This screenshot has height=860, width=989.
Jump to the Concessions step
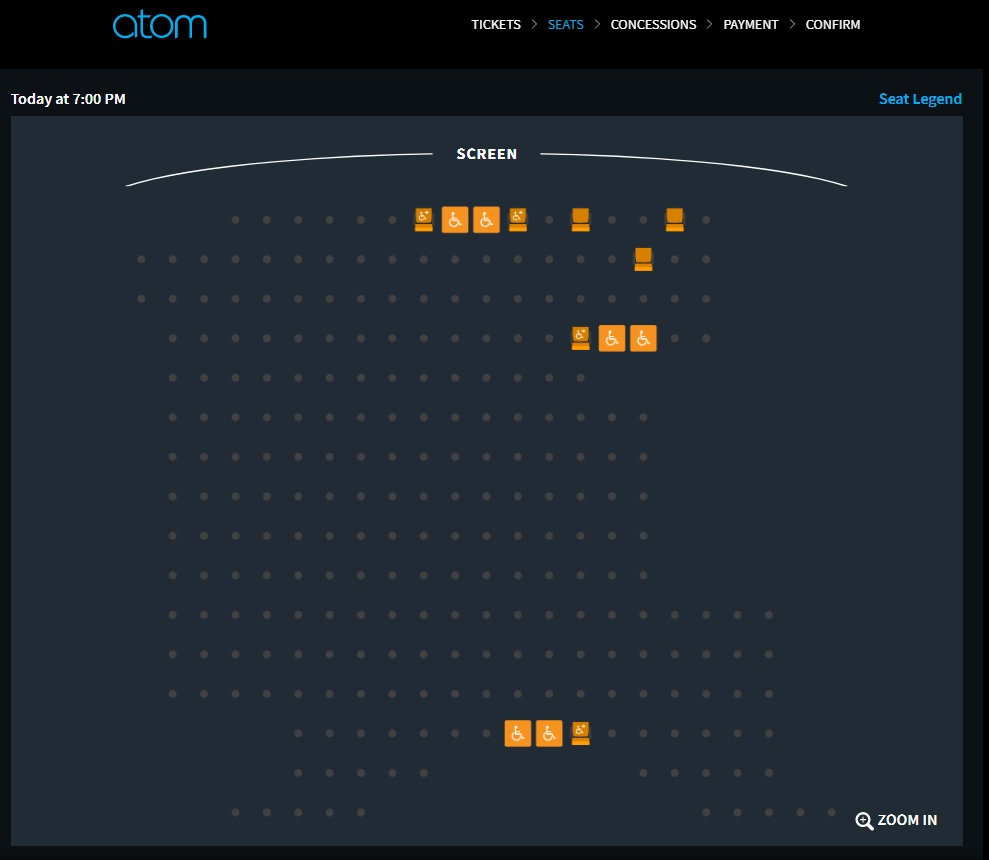[x=653, y=25]
